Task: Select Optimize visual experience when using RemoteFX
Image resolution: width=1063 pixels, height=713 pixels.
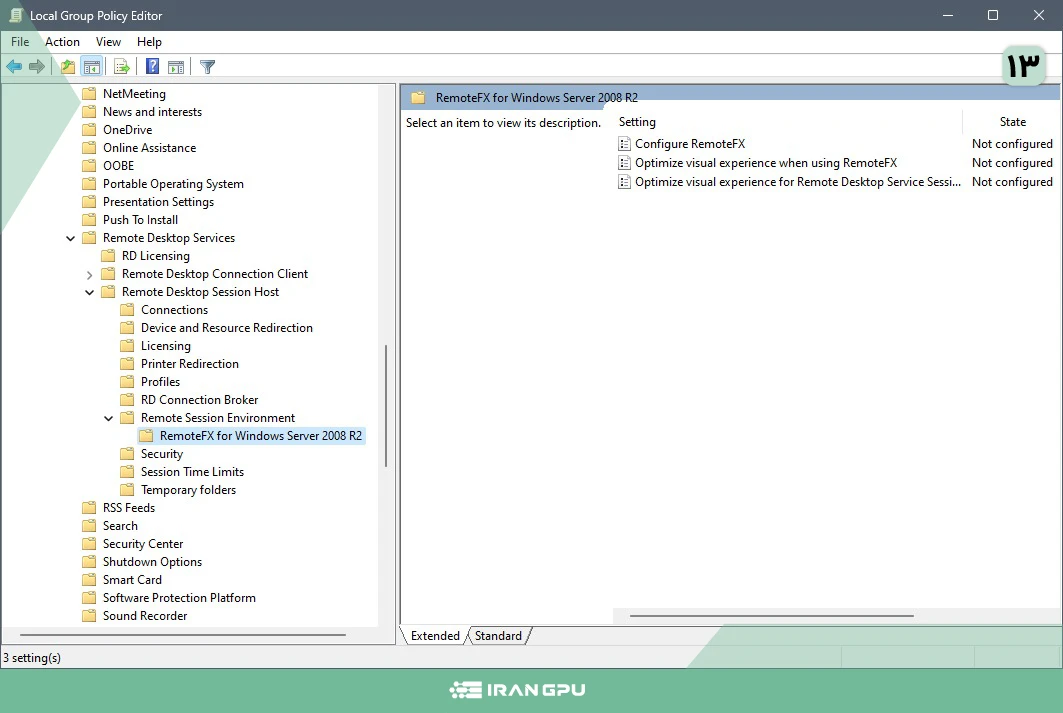Action: 765,163
